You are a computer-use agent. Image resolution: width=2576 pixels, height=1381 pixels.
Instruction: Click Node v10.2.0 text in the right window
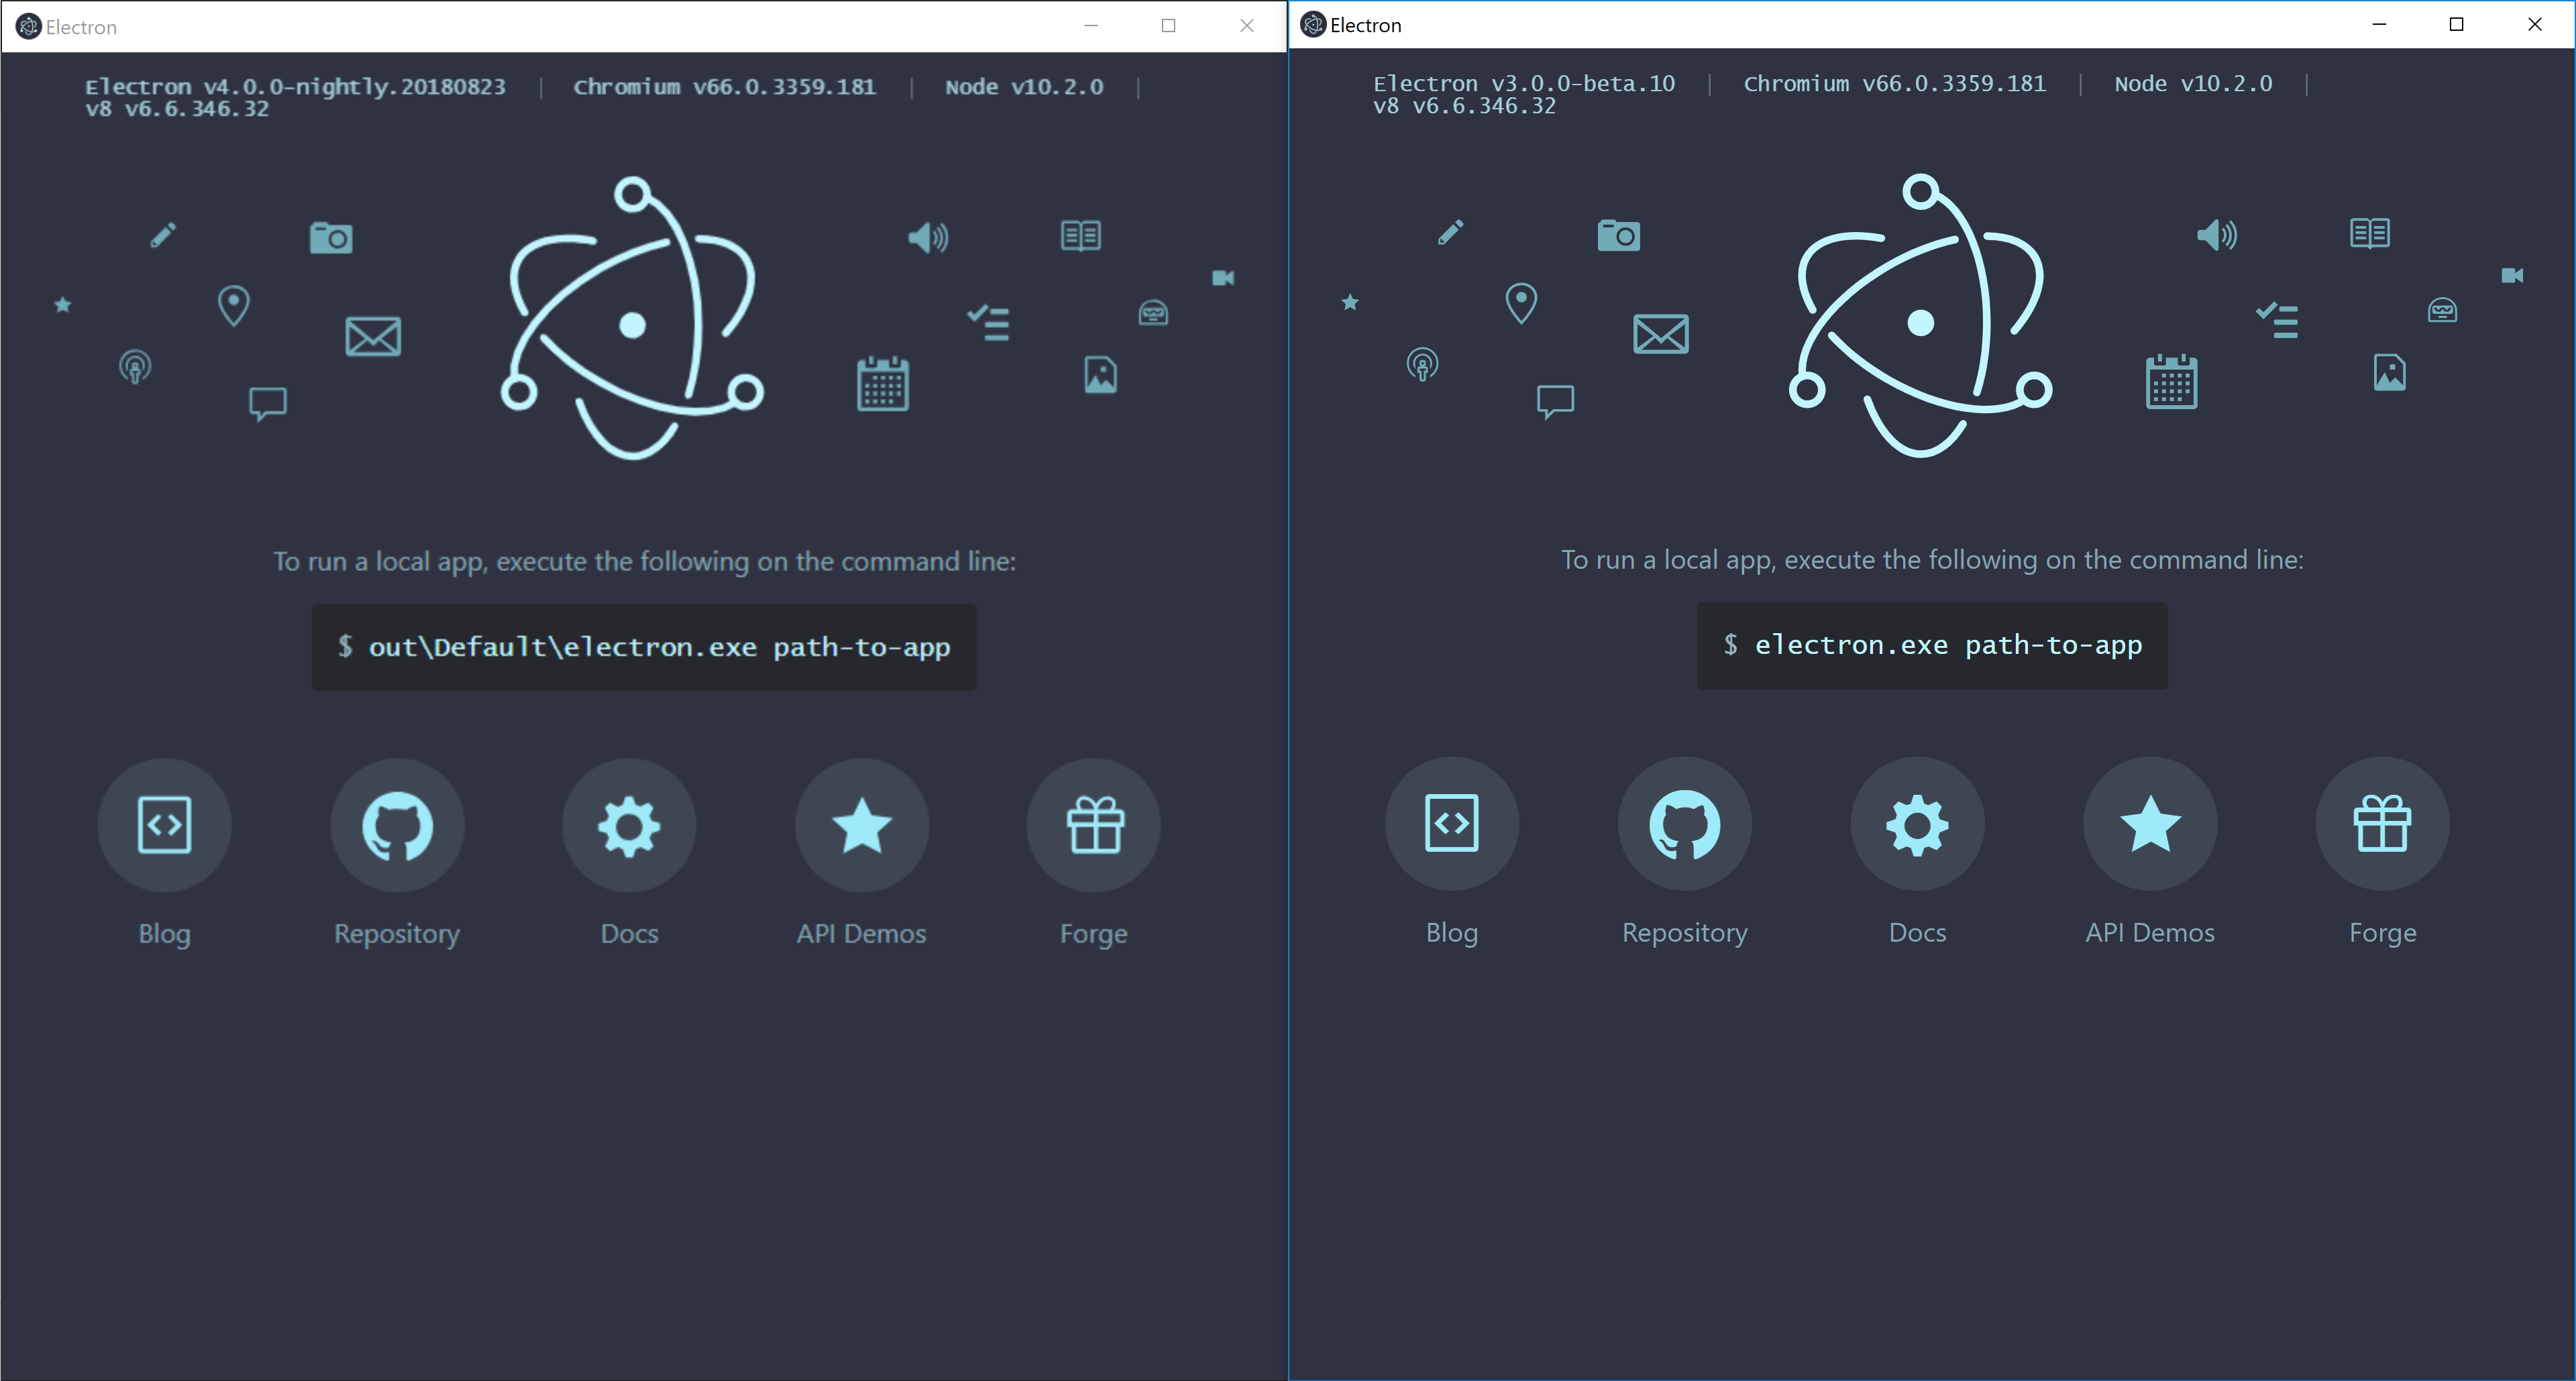click(2193, 84)
